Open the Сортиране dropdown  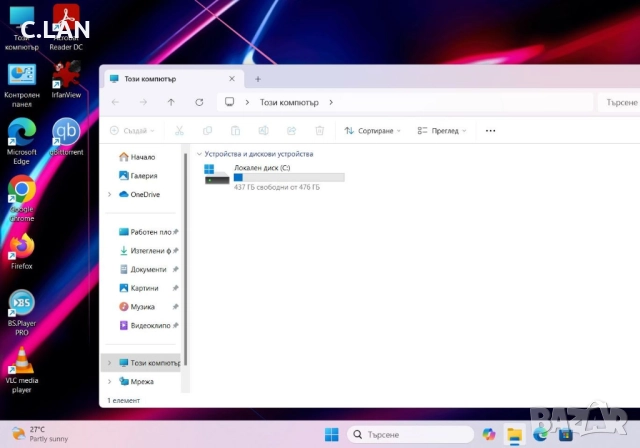372,131
